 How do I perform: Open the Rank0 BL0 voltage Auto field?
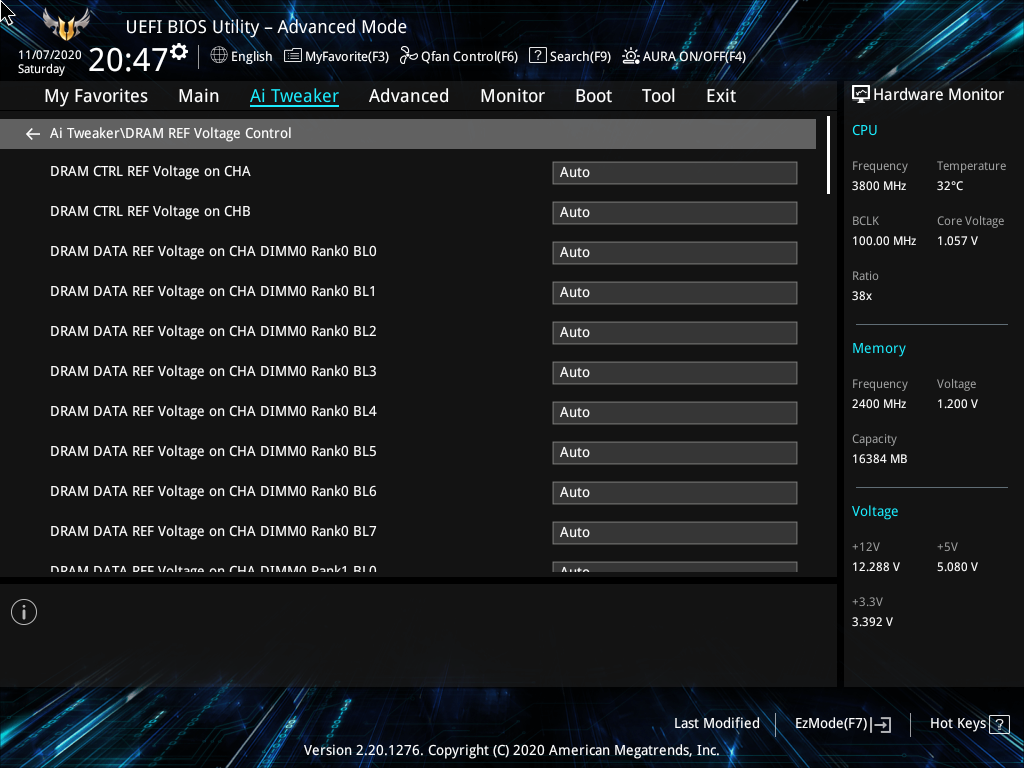tap(675, 253)
